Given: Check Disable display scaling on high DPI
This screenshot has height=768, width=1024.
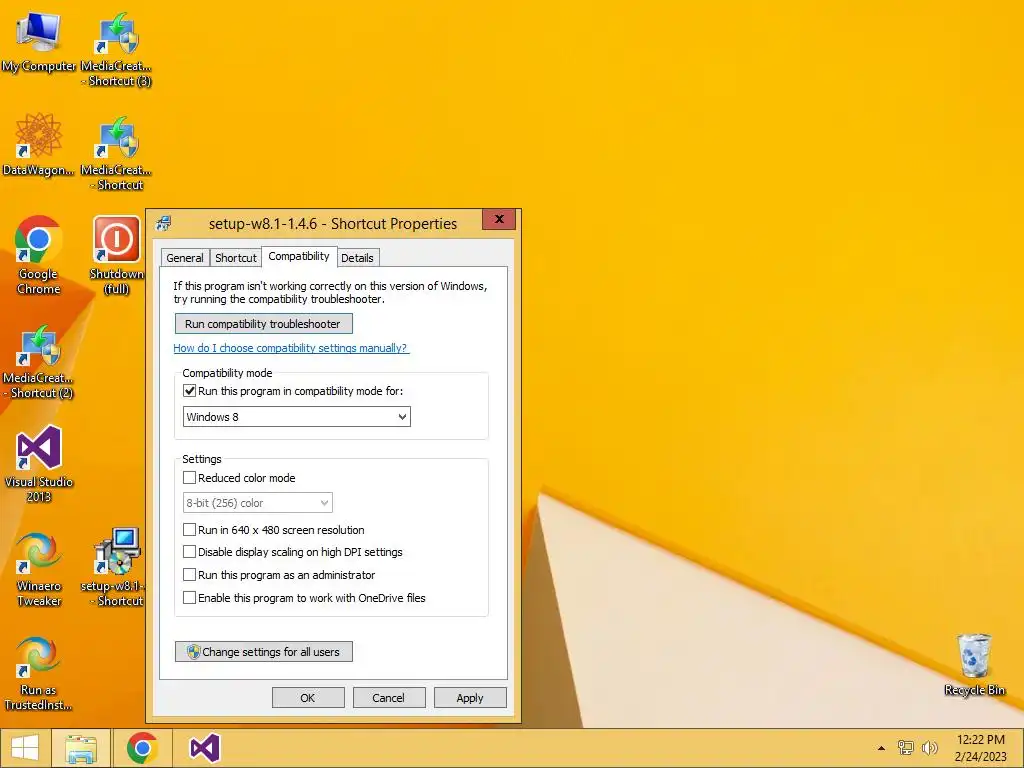Looking at the screenshot, I should 189,552.
